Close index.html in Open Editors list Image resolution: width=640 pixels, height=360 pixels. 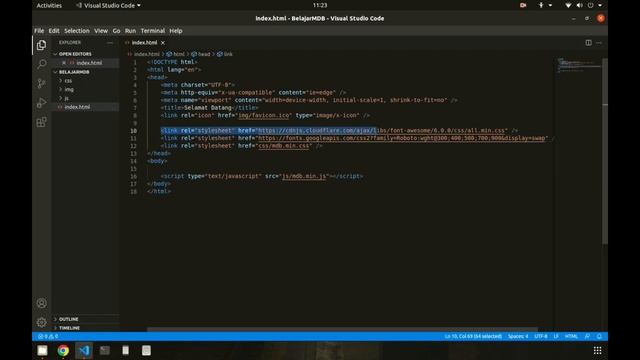click(64, 63)
